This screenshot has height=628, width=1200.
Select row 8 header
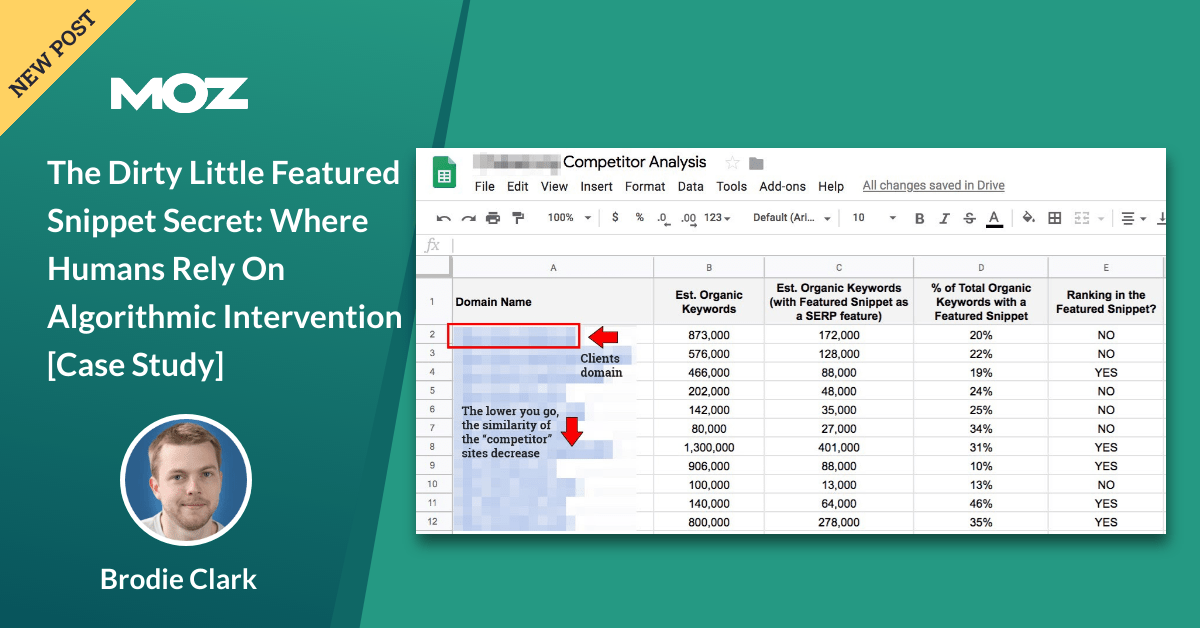click(434, 447)
